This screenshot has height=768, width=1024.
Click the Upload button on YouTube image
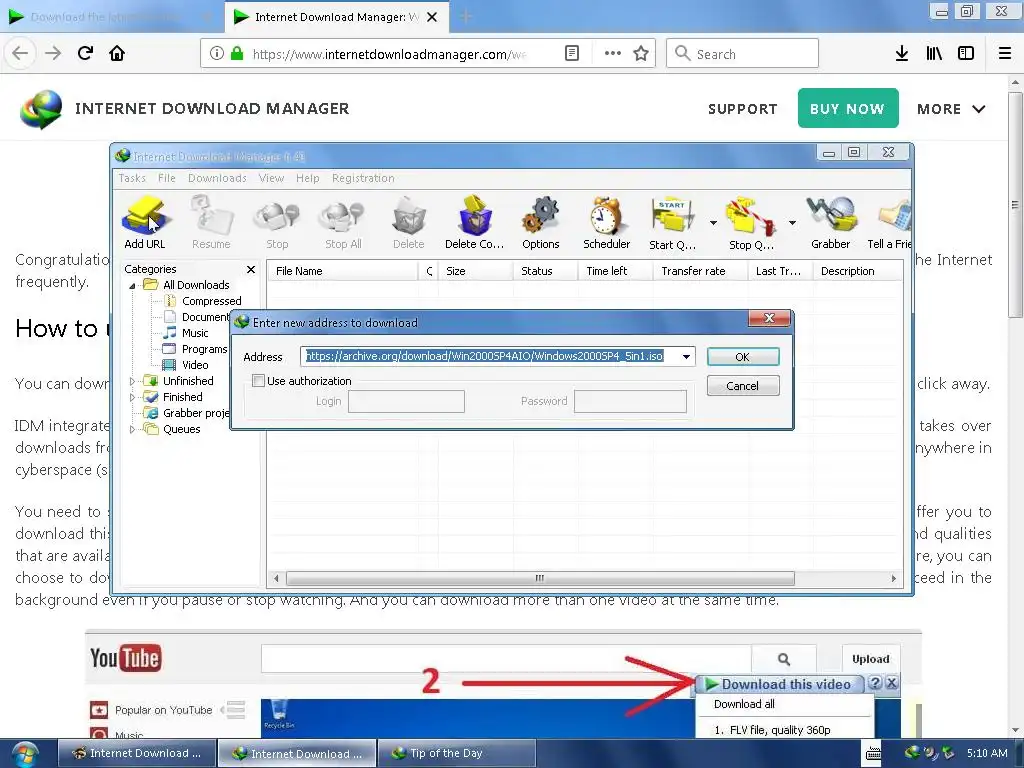tap(871, 659)
